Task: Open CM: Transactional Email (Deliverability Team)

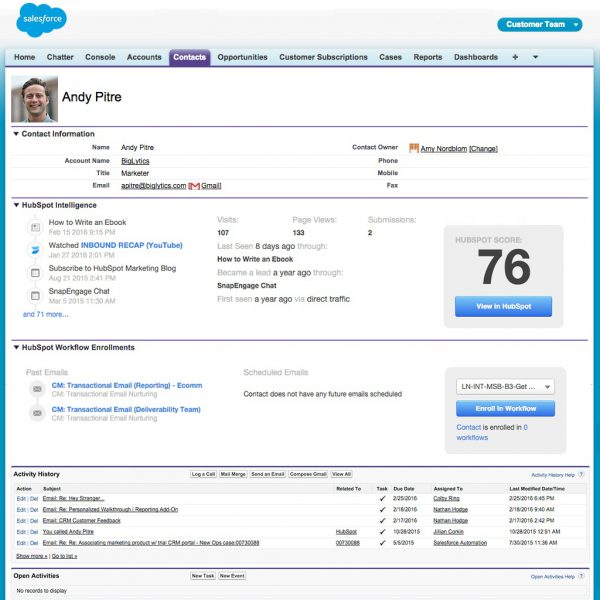Action: click(x=126, y=409)
